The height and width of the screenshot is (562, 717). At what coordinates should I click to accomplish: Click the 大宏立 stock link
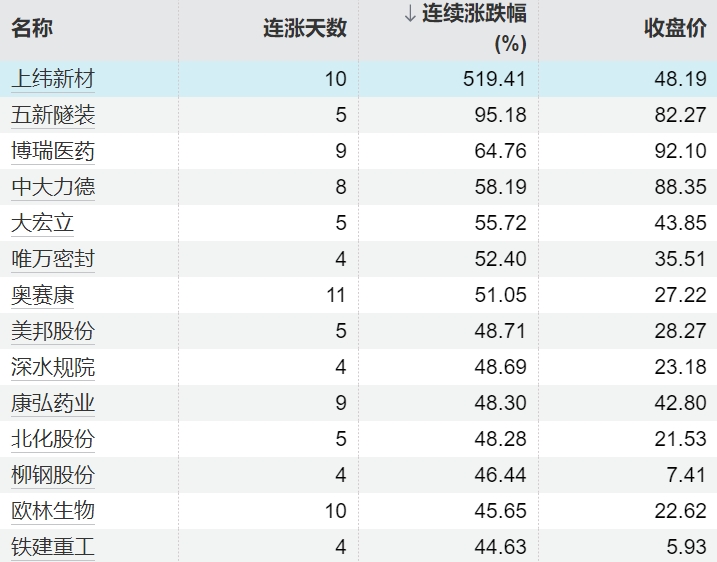pos(42,223)
